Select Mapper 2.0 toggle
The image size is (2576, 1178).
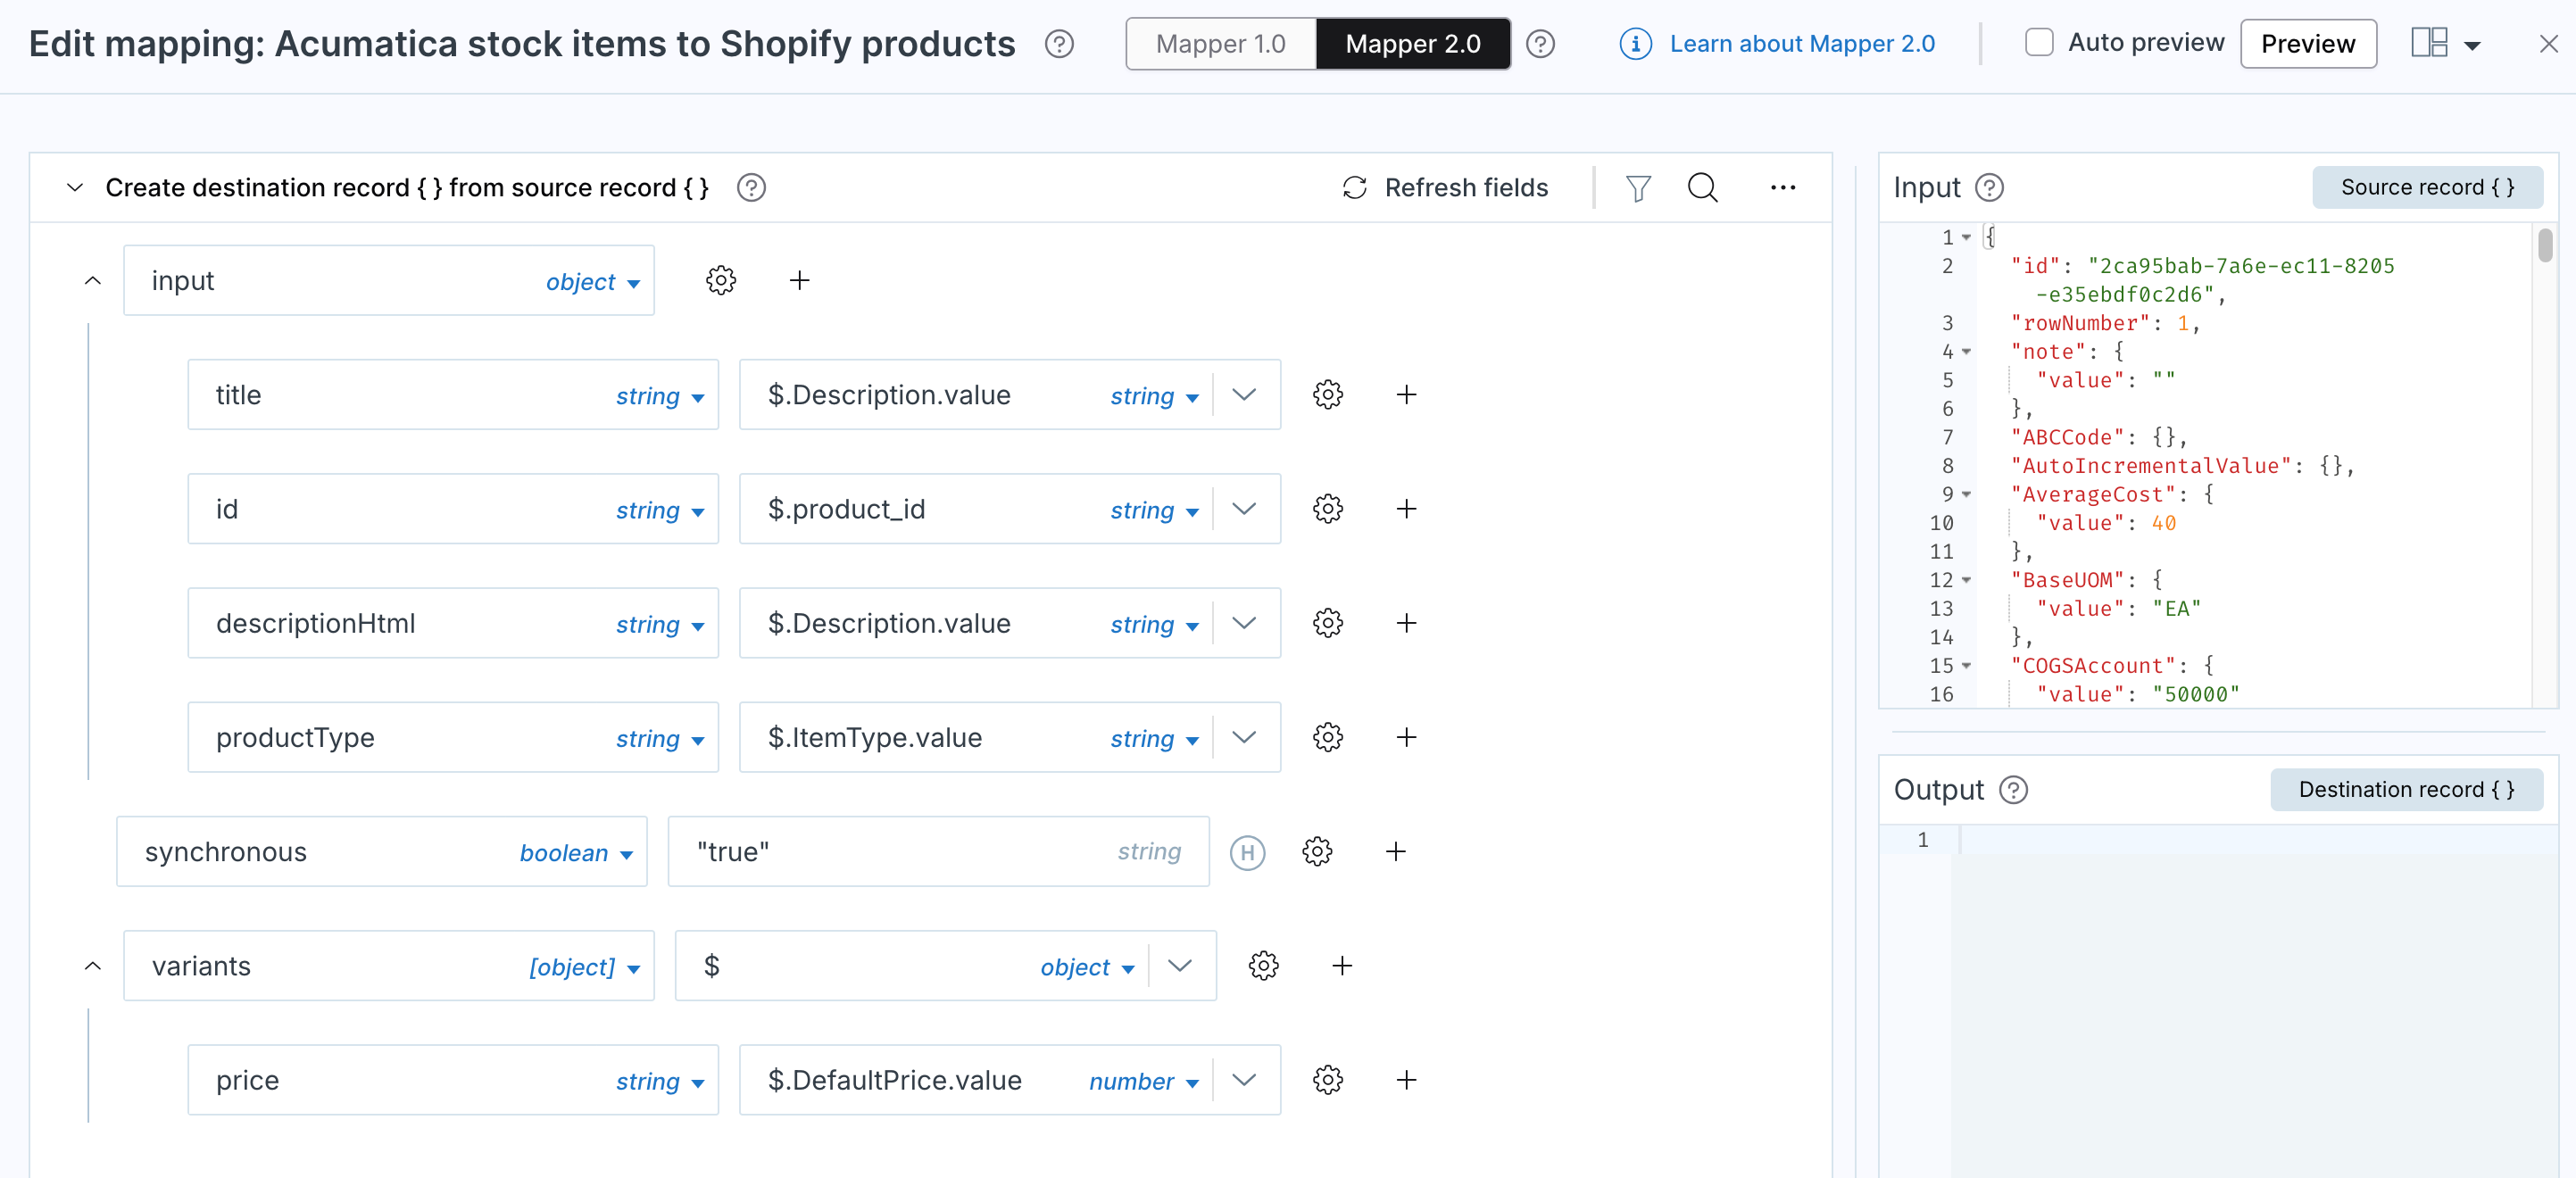(x=1412, y=44)
